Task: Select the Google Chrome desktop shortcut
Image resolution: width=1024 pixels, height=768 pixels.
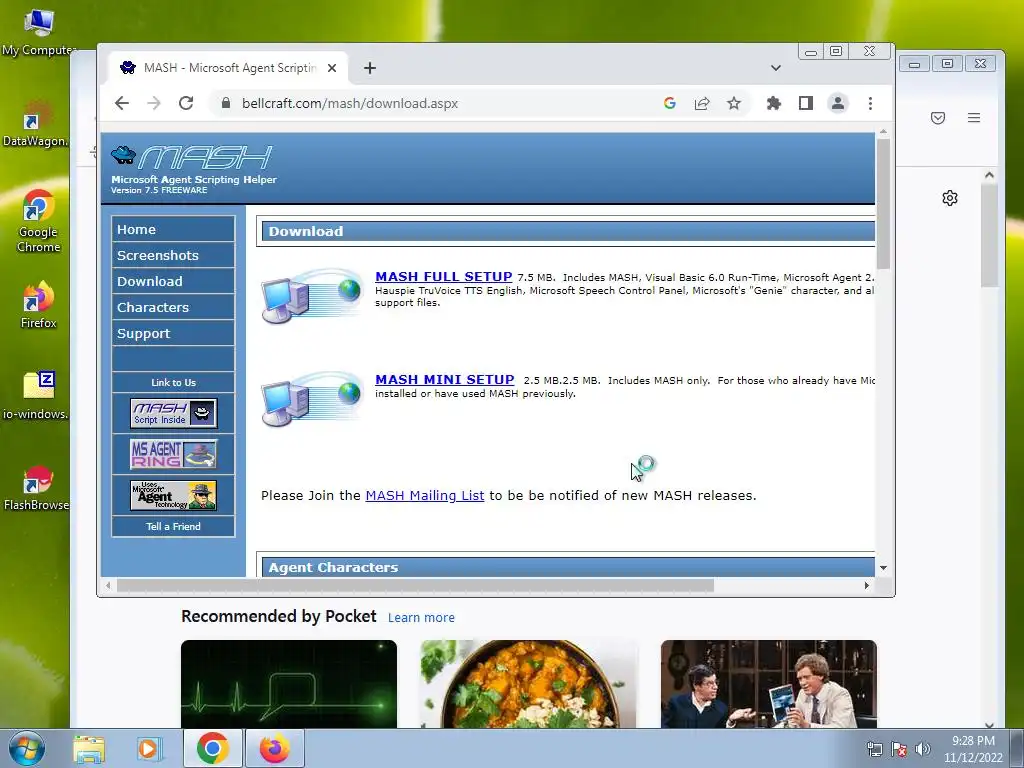Action: pyautogui.click(x=38, y=221)
